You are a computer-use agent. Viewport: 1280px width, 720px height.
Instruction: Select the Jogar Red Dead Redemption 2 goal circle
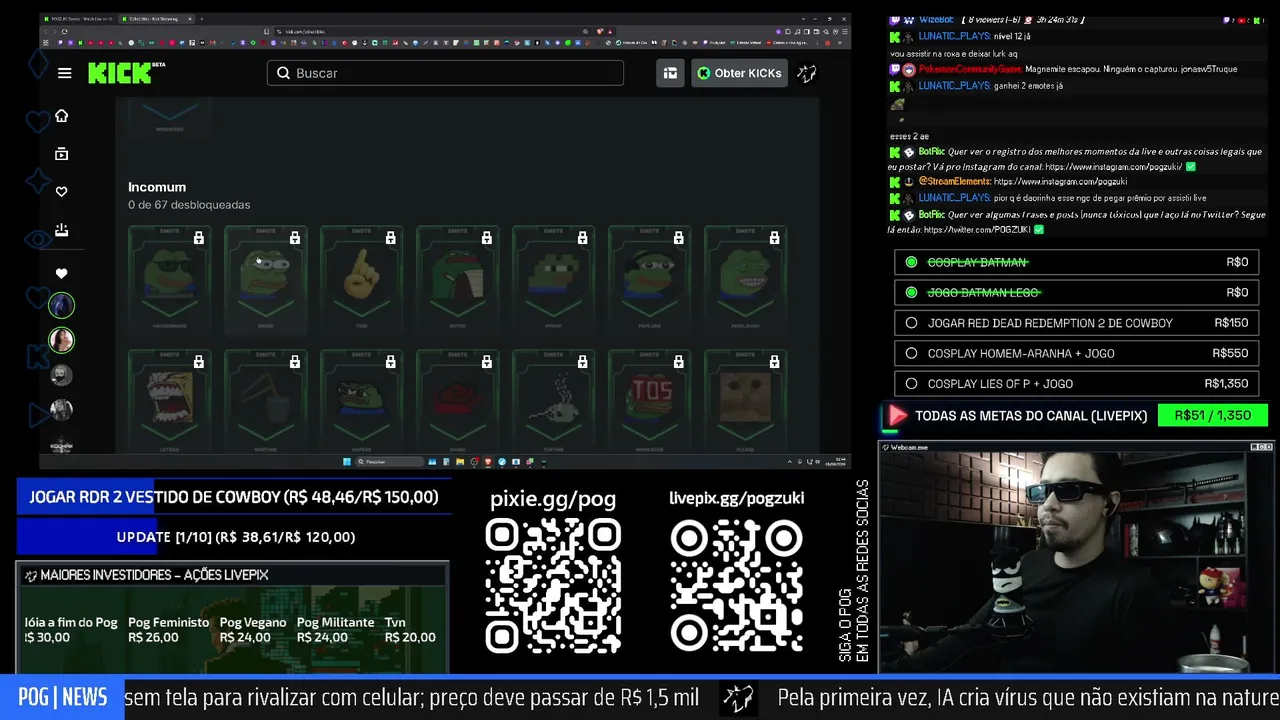911,323
